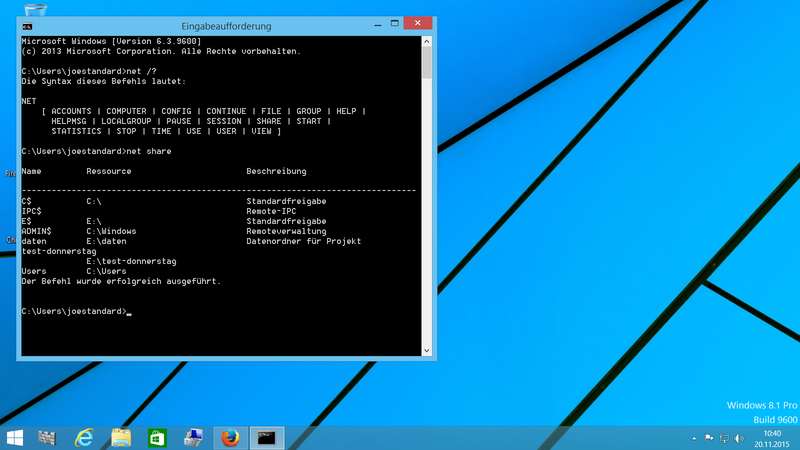The width and height of the screenshot is (800, 450).
Task: Launch Internet Explorer from the taskbar
Action: coord(84,438)
